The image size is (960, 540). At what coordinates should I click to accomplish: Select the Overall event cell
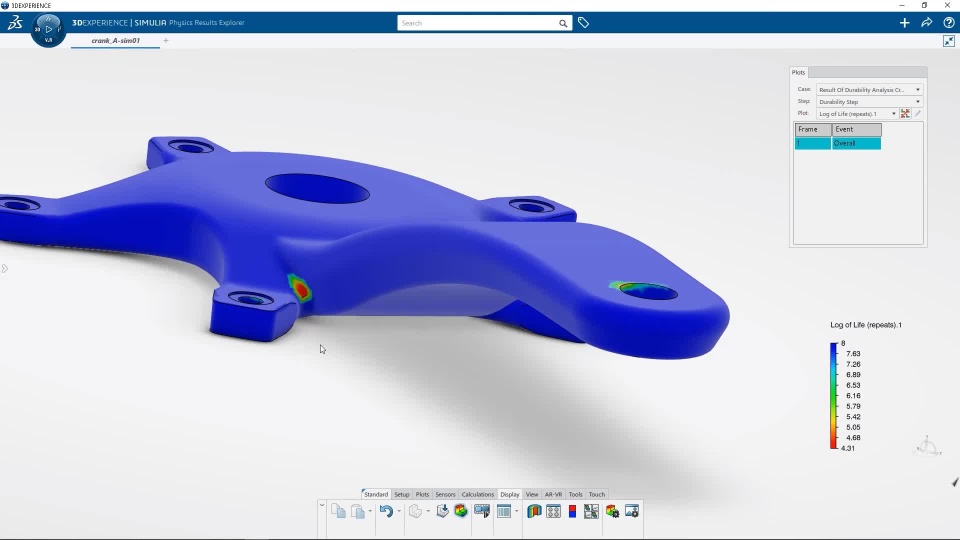(857, 143)
